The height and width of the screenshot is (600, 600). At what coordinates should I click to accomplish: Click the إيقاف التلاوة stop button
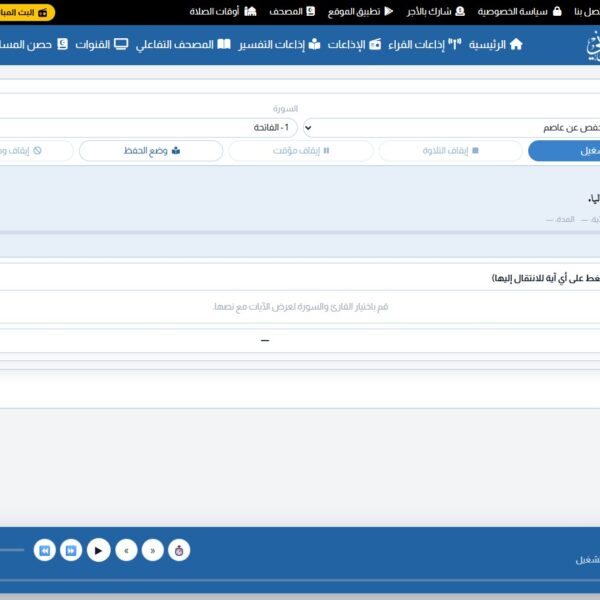point(450,151)
